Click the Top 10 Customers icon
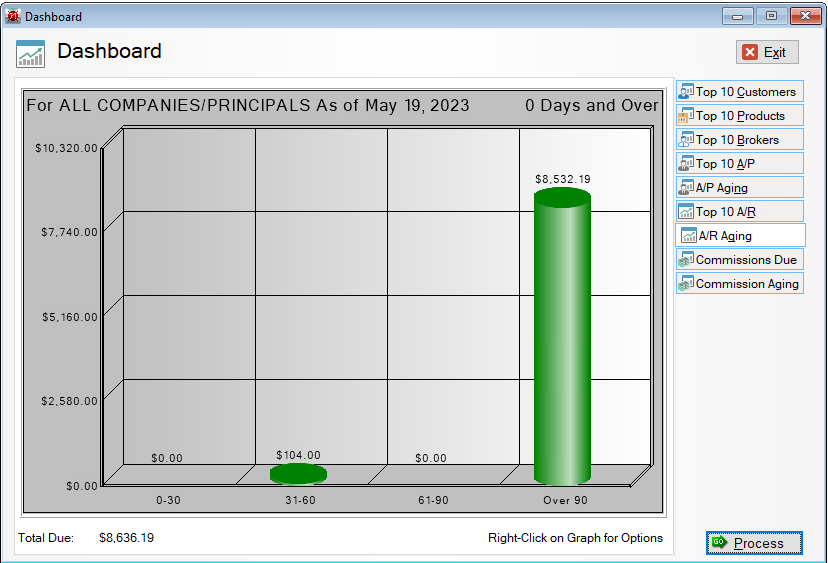Screen dimensions: 828x563 click(x=685, y=91)
